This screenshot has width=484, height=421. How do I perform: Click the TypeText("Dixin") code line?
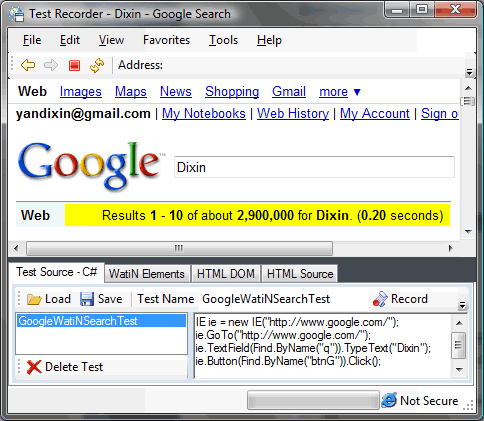click(x=313, y=348)
